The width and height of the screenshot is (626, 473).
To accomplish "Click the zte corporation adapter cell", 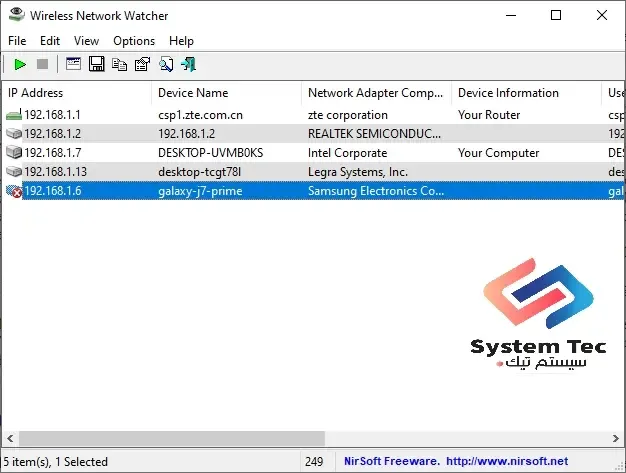I will (348, 115).
